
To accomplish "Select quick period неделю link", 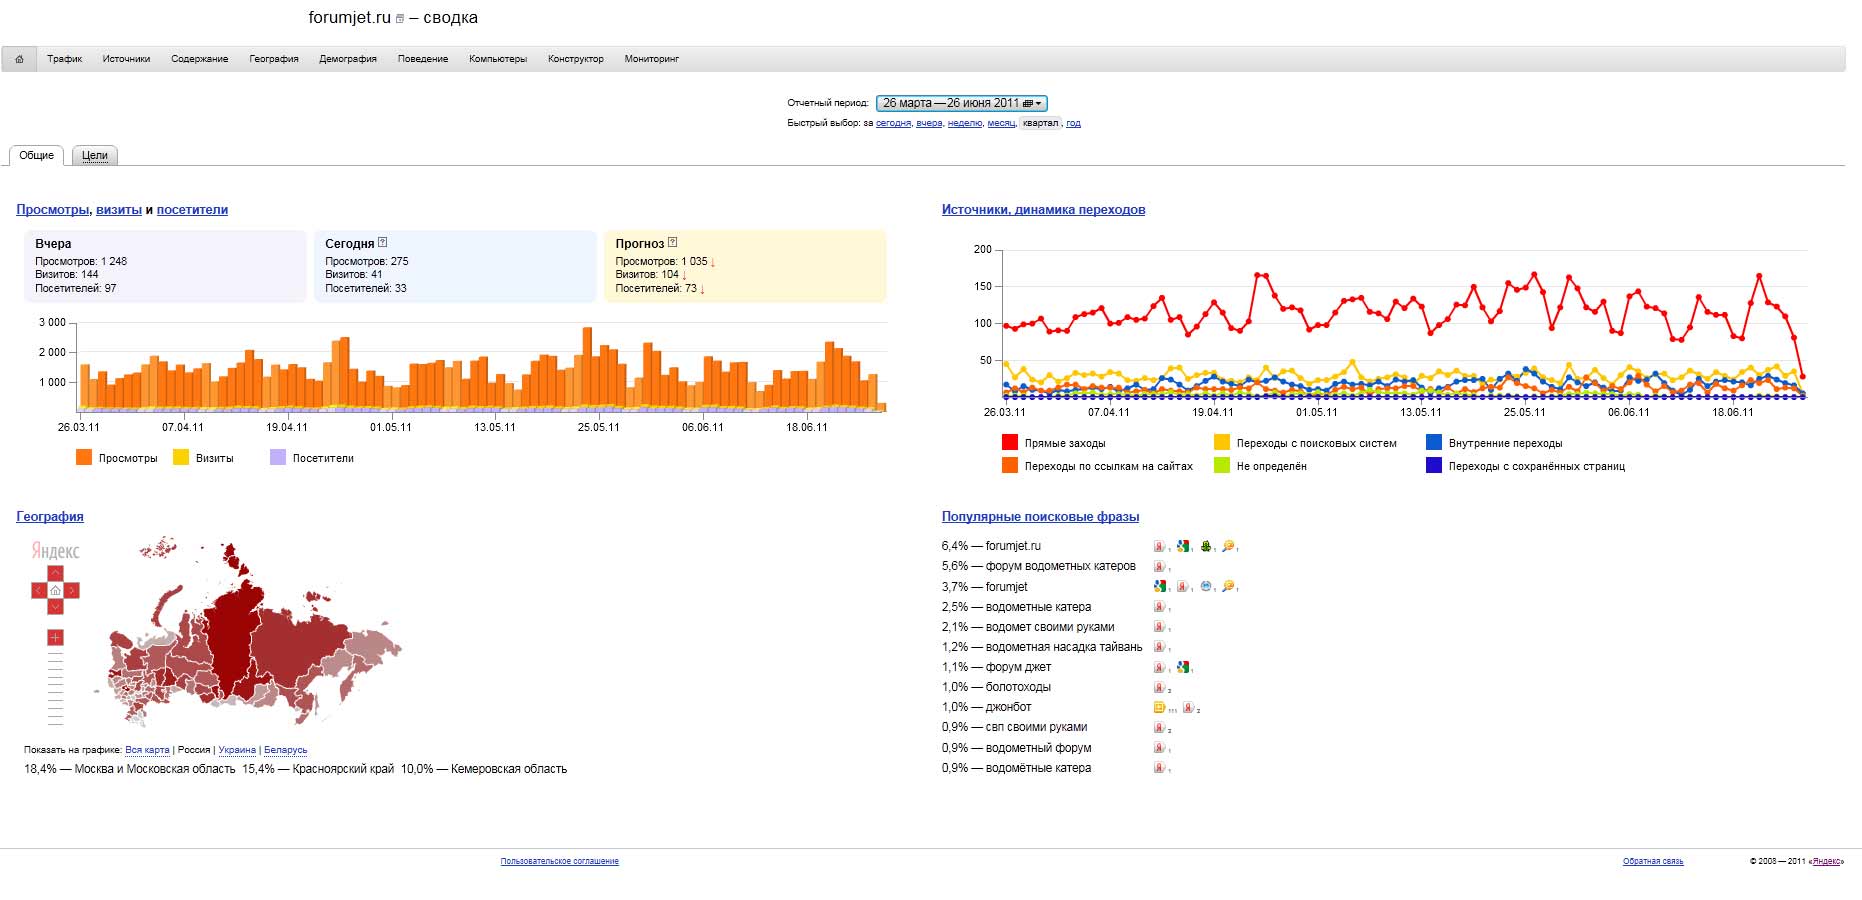I will pos(964,123).
